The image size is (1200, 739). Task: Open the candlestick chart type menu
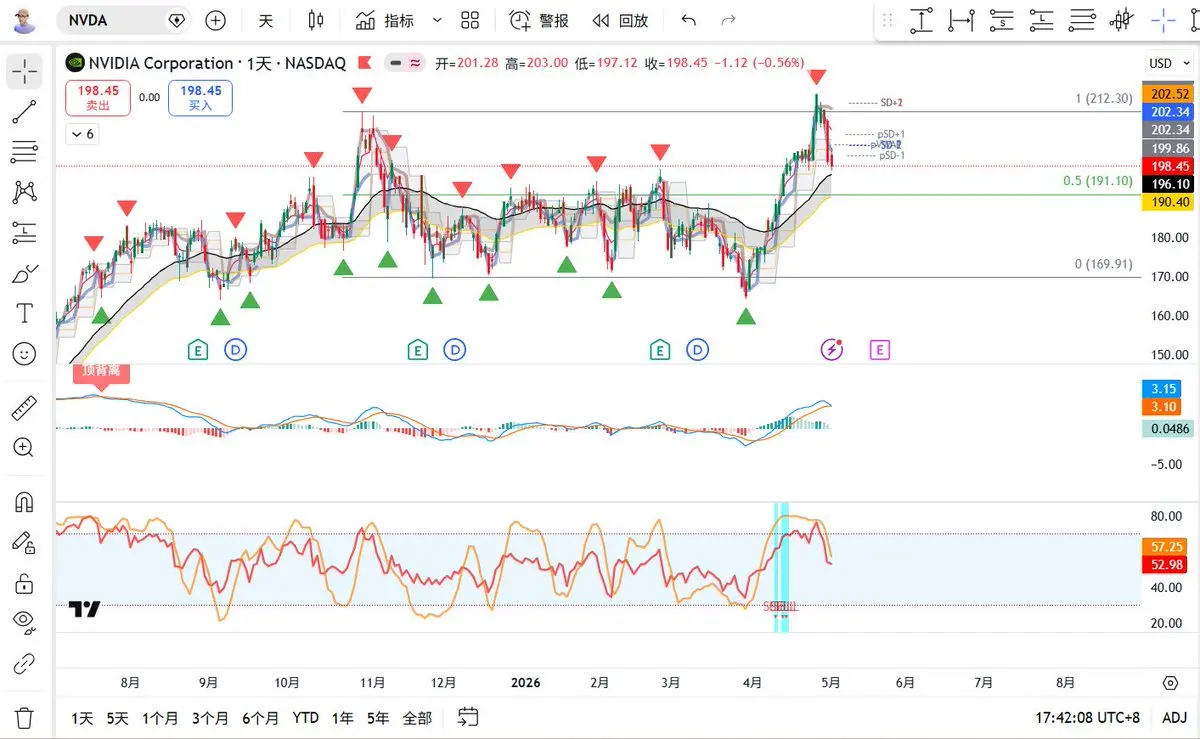pos(316,20)
